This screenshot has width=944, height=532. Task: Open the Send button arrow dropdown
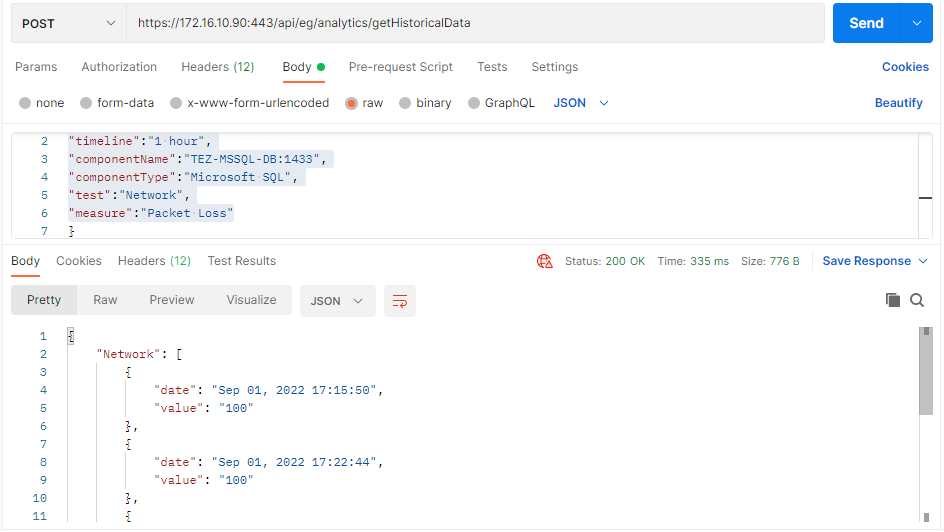point(916,23)
